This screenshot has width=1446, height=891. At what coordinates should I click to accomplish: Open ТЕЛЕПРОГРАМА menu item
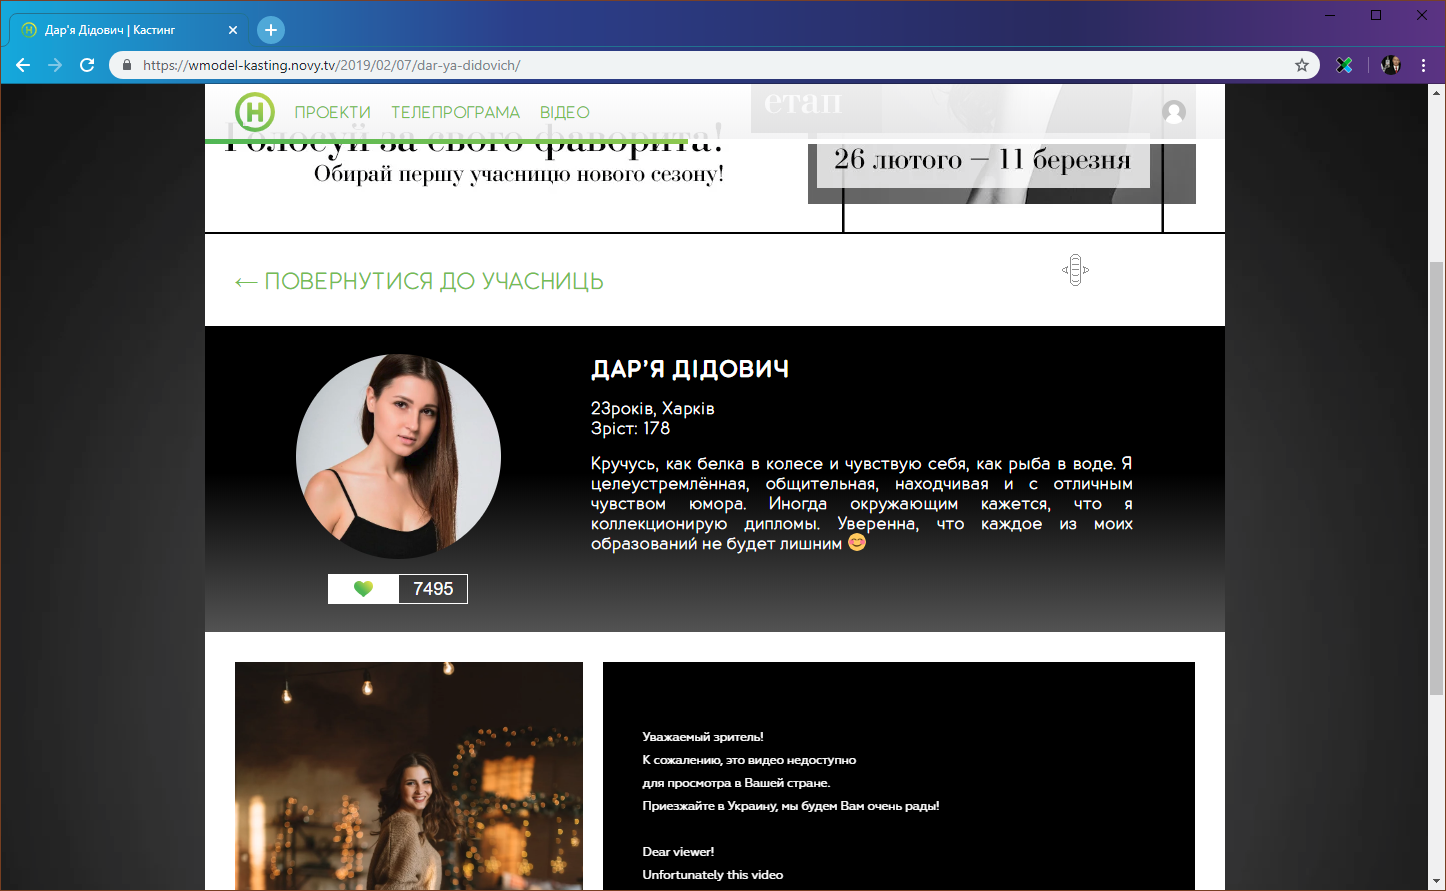click(x=455, y=112)
